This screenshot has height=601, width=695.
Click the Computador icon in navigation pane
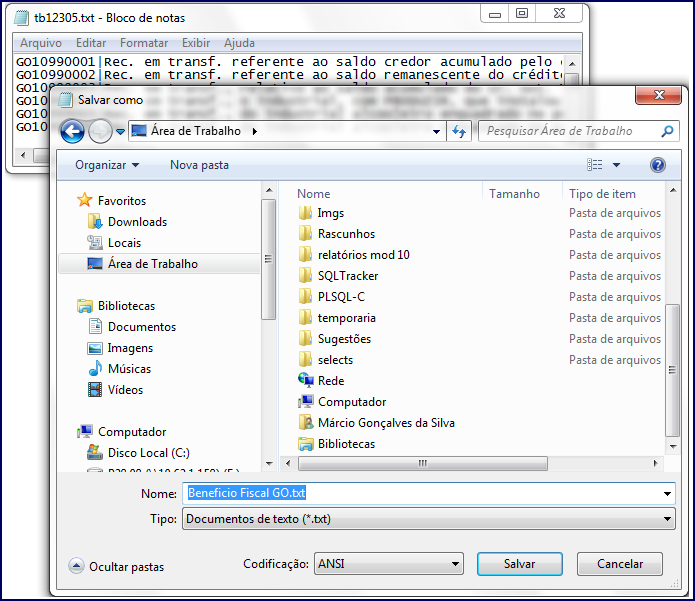(85, 431)
